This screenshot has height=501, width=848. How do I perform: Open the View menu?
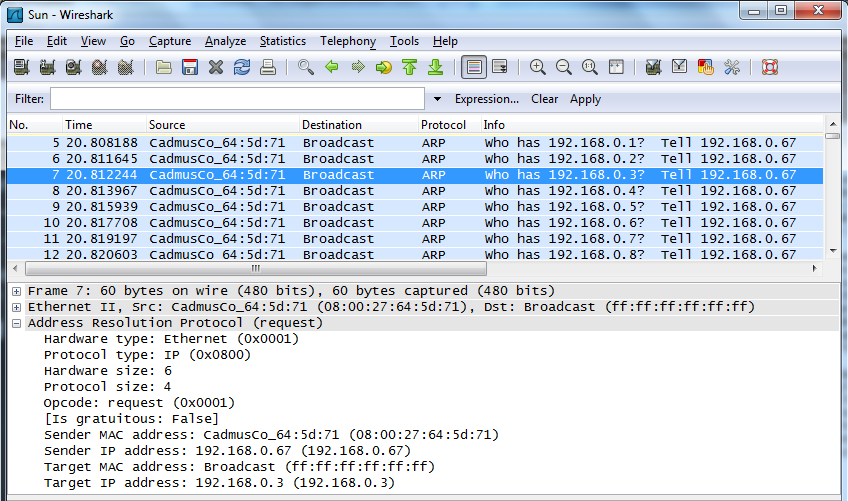94,41
